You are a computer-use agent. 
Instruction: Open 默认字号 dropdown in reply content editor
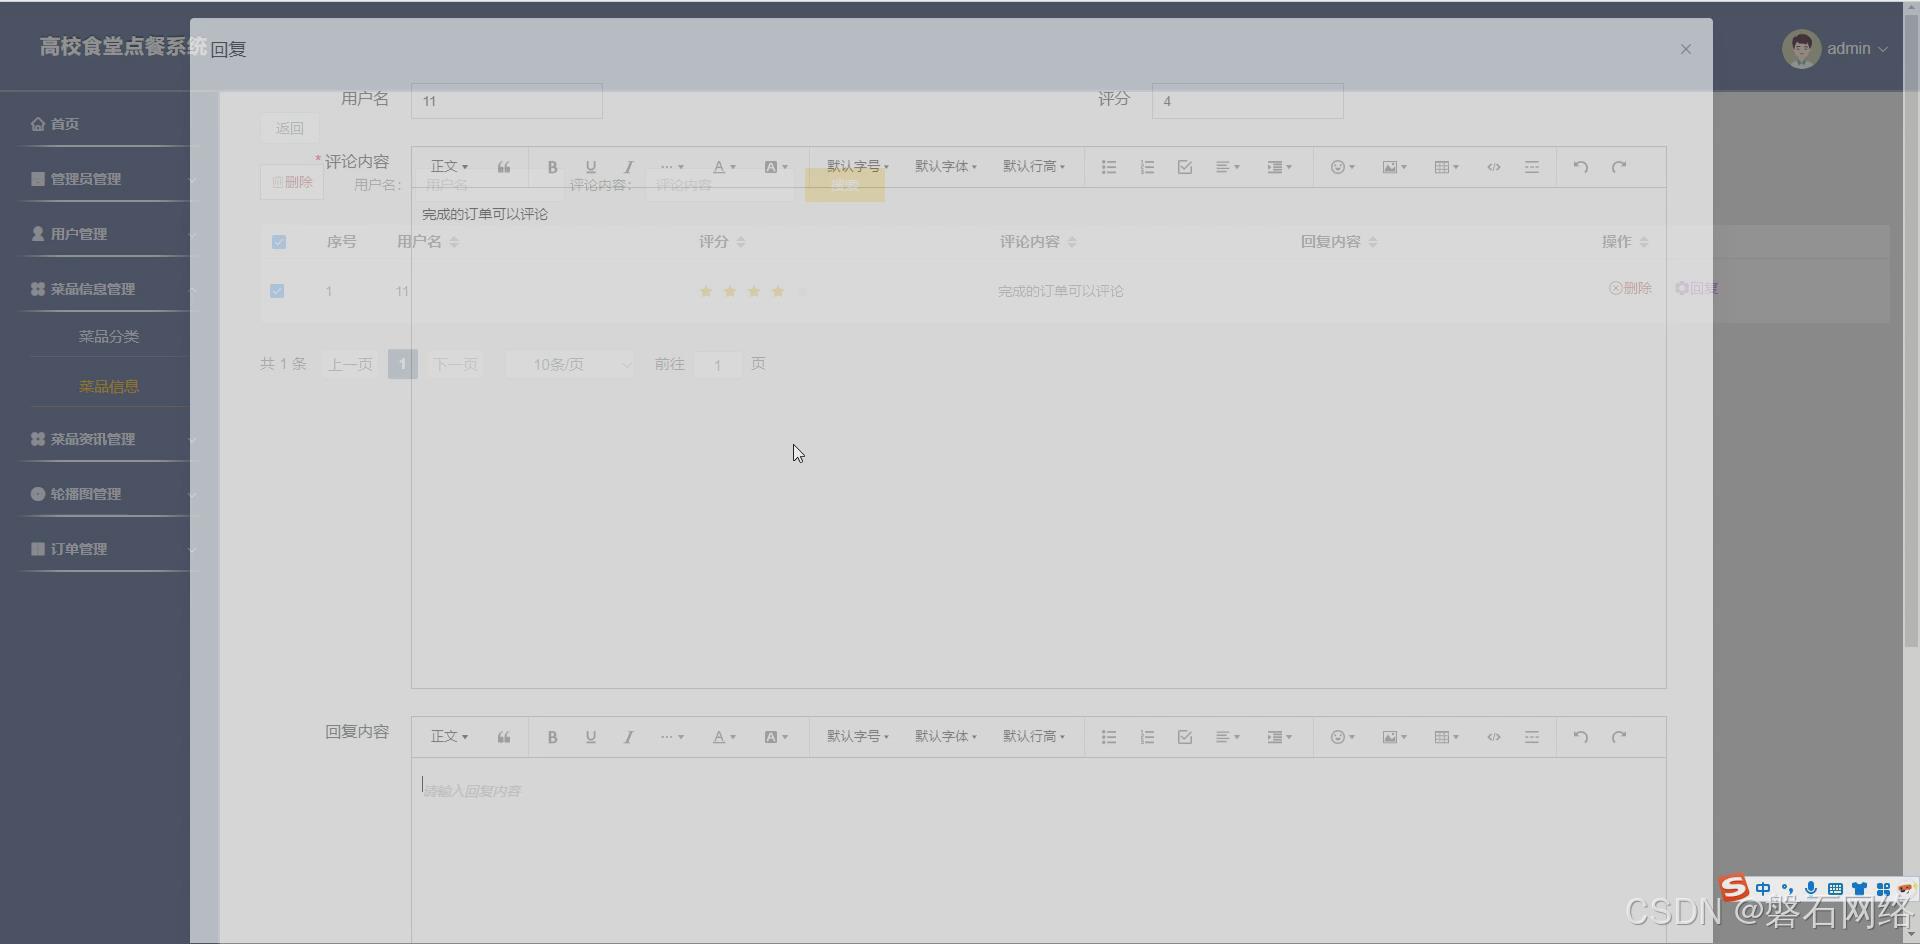pos(857,737)
